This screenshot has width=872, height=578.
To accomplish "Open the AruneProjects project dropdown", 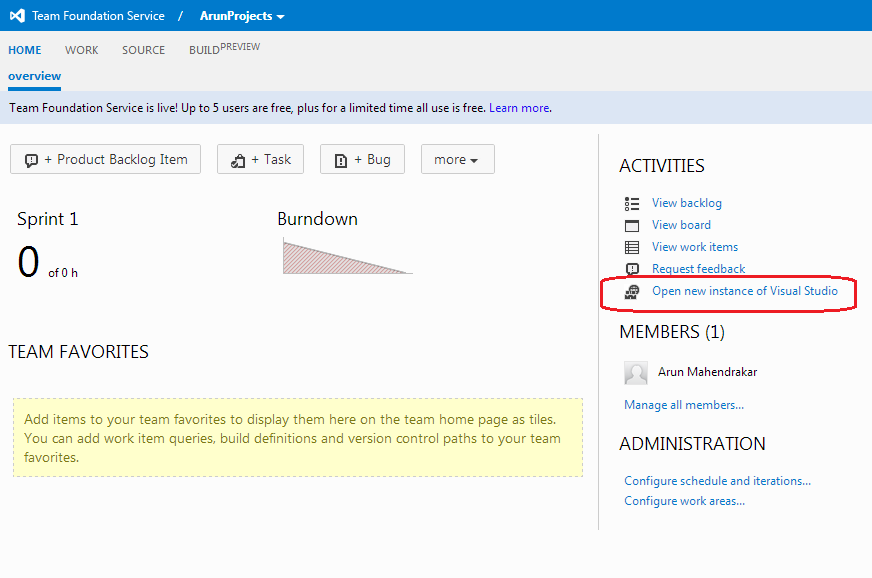I will click(x=242, y=16).
